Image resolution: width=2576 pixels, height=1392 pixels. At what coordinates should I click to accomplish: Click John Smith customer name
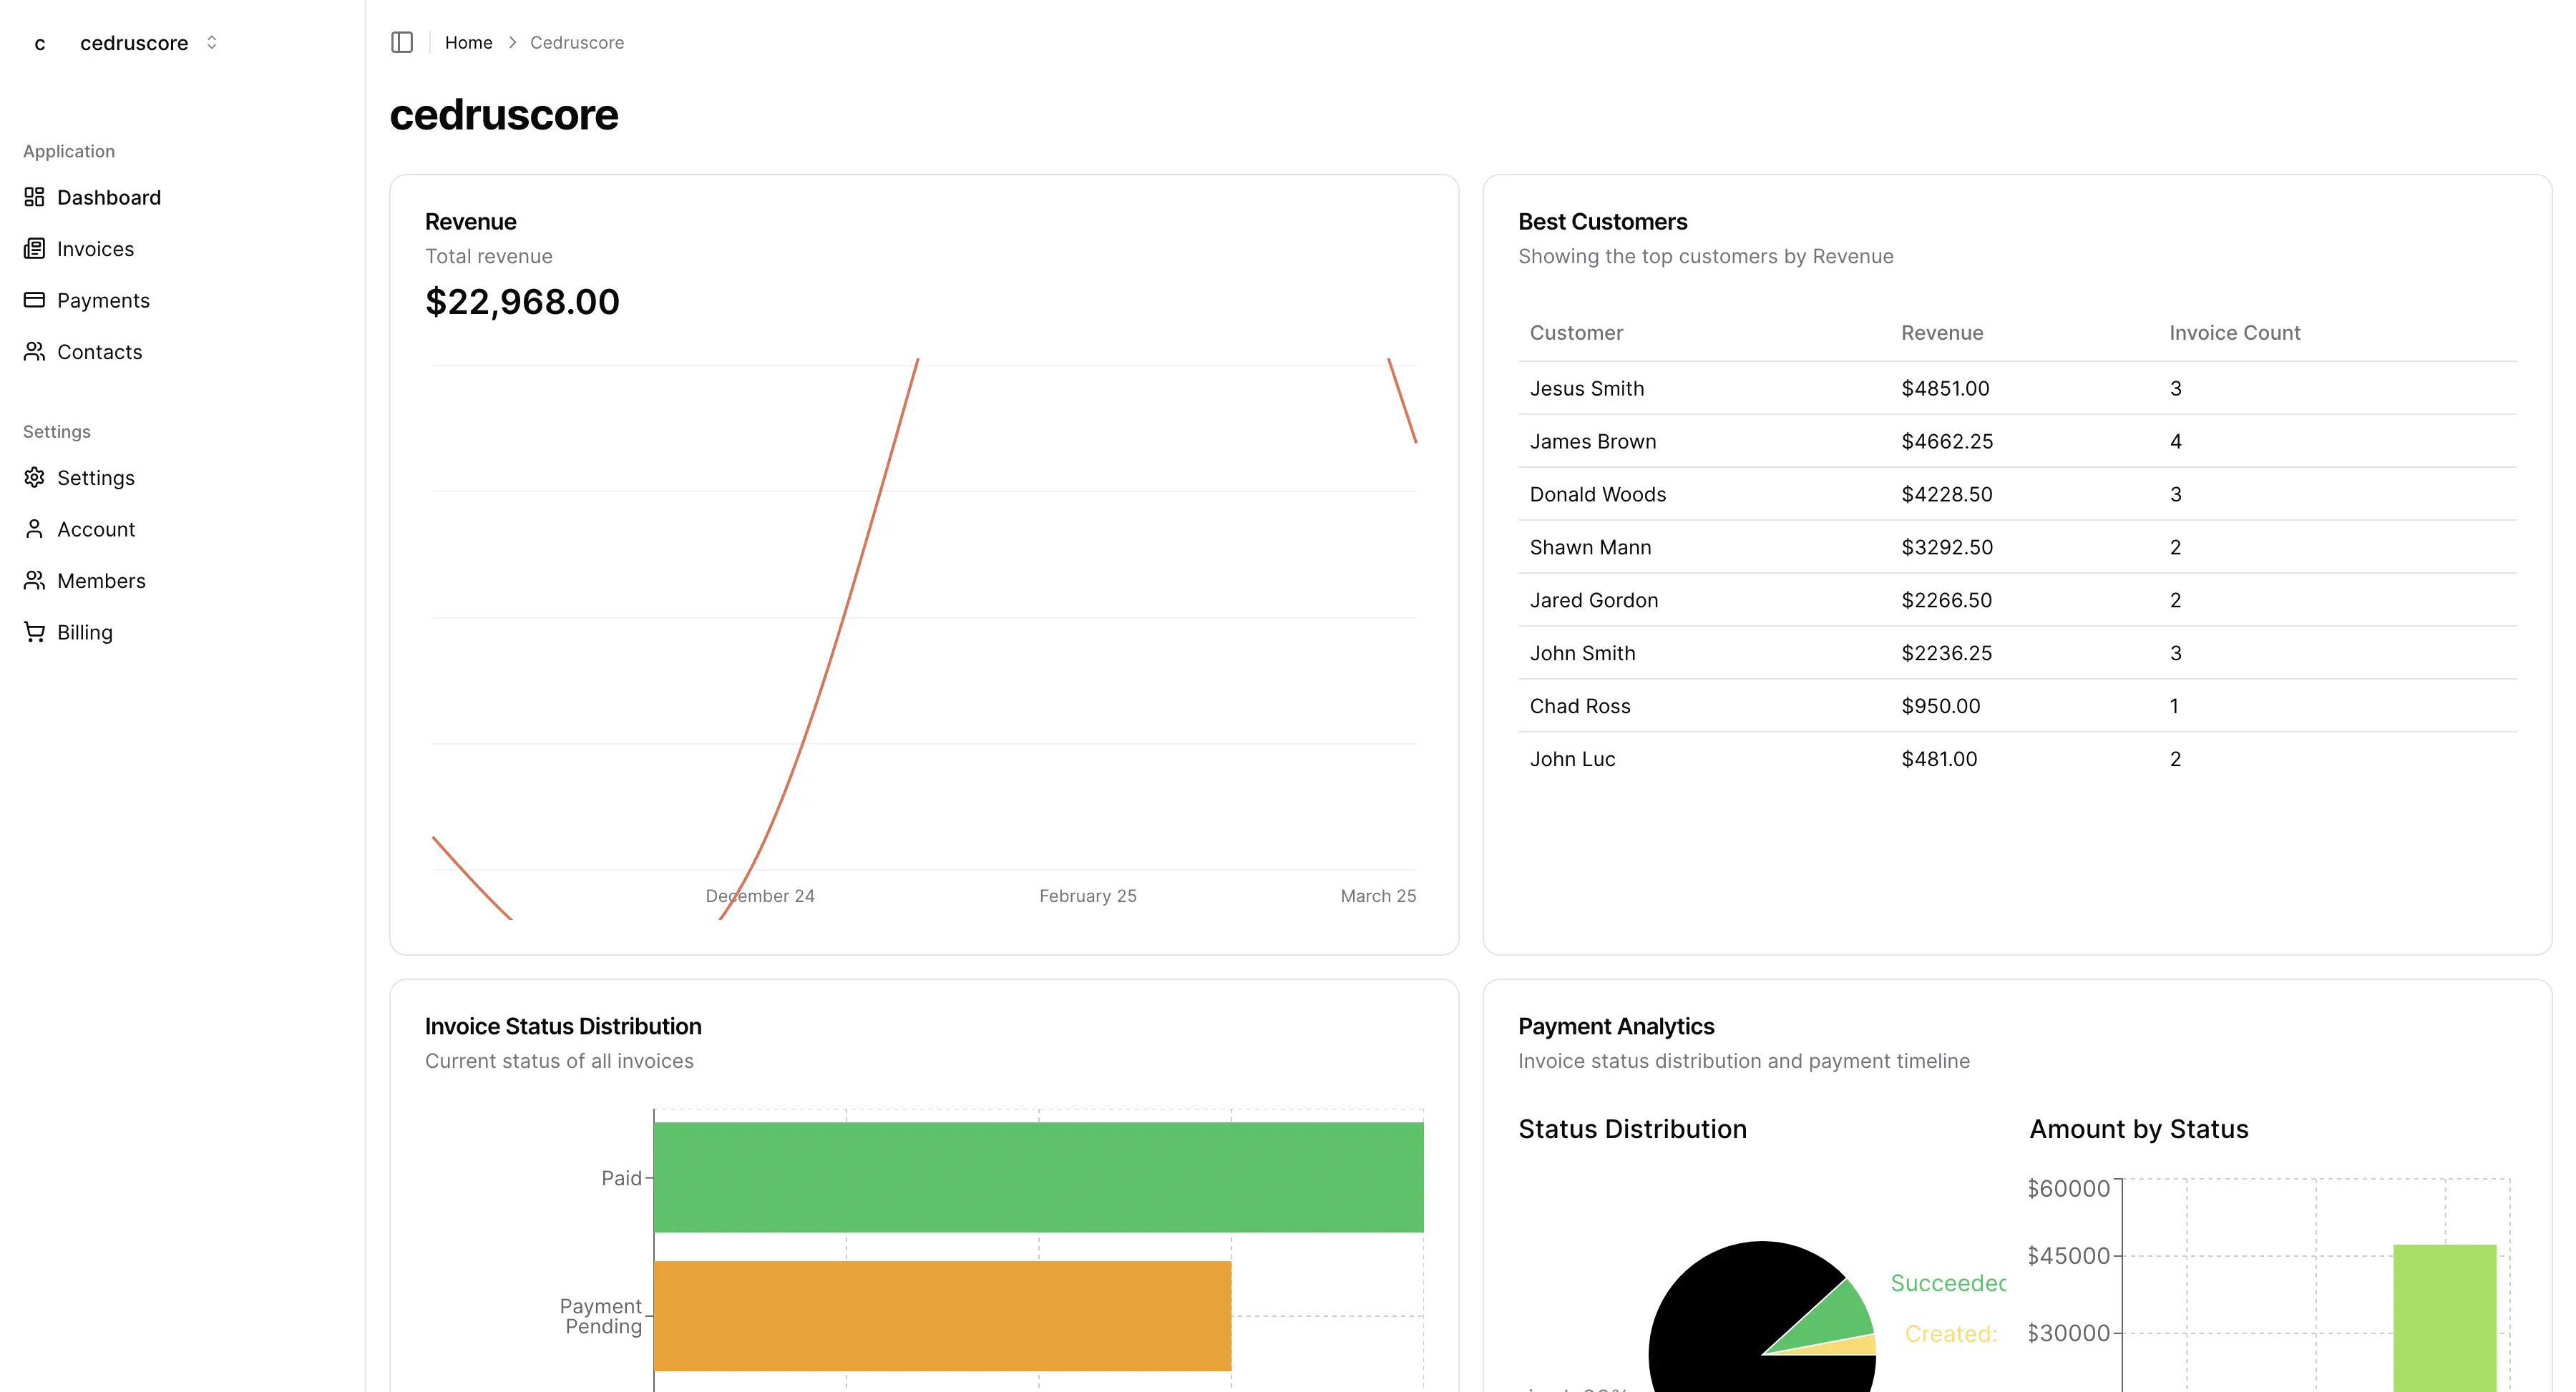1582,653
